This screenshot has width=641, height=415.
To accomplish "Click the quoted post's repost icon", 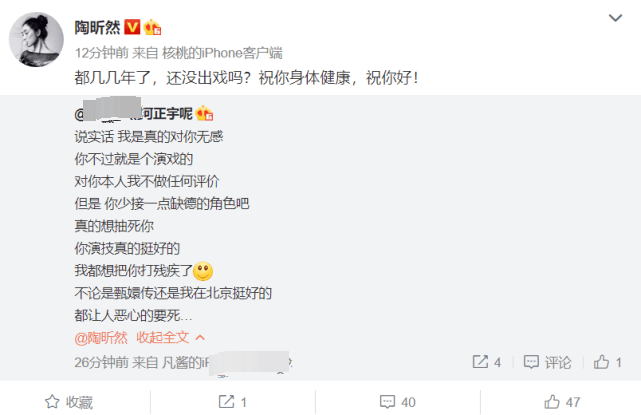I will click(x=480, y=362).
